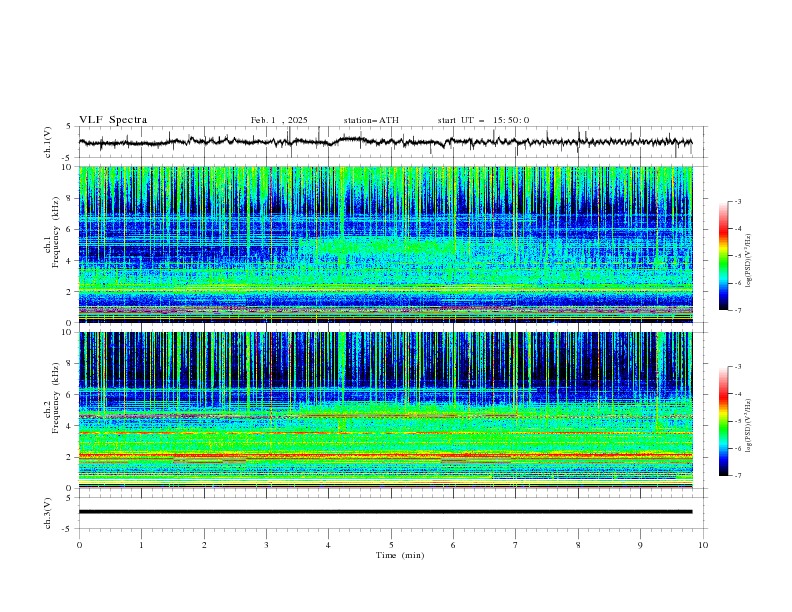
Task: Click the "VLF Spectra" title text
Action: click(113, 120)
